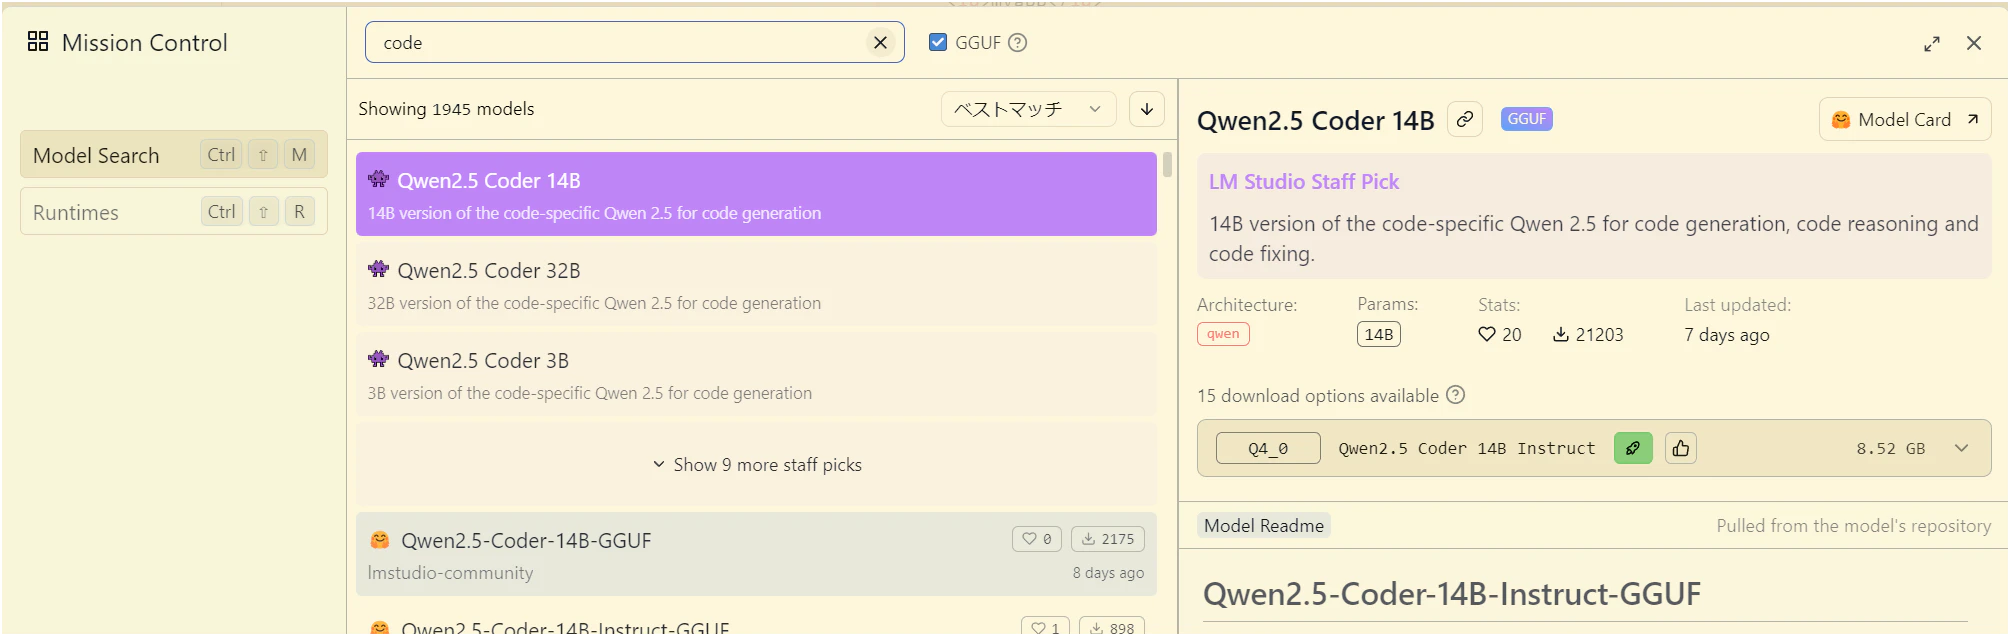Click the '7 days ago' last updated text

(1727, 335)
